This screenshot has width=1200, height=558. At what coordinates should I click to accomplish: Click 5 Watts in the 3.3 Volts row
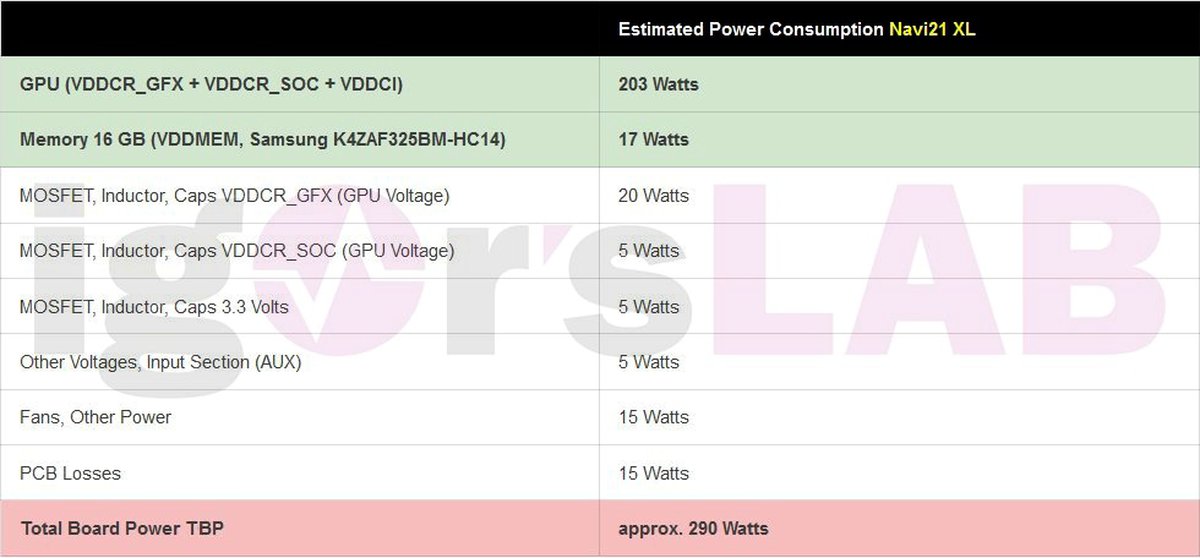(648, 307)
